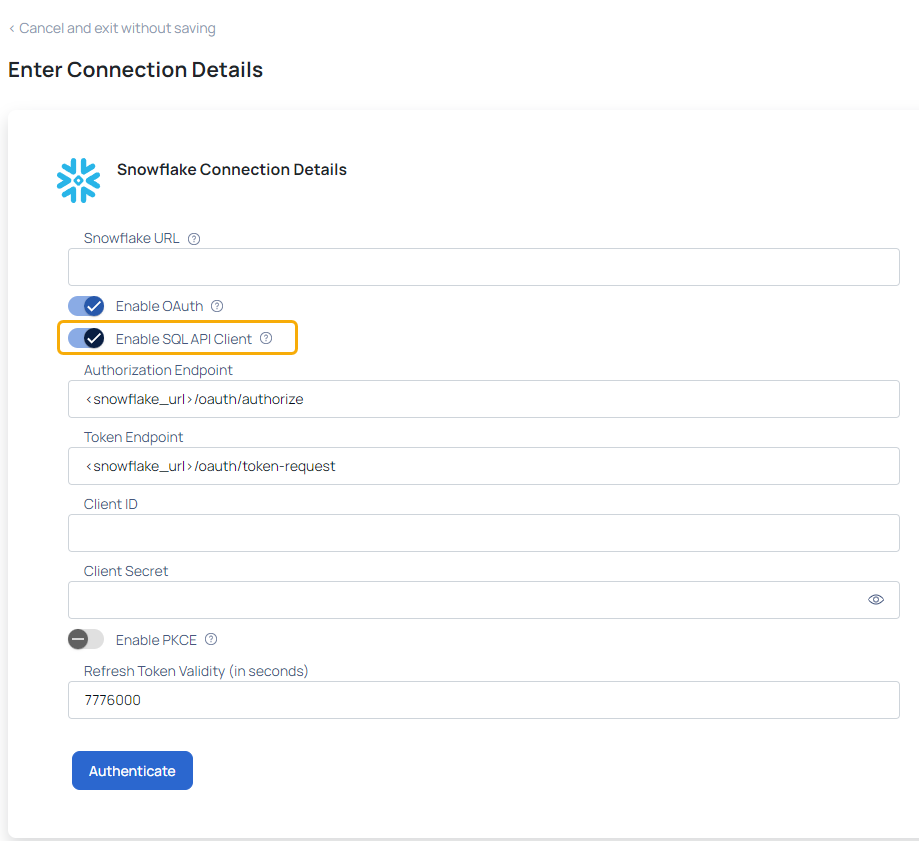This screenshot has width=919, height=841.
Task: Click the Snowflake Connection Details heading
Action: tap(232, 169)
